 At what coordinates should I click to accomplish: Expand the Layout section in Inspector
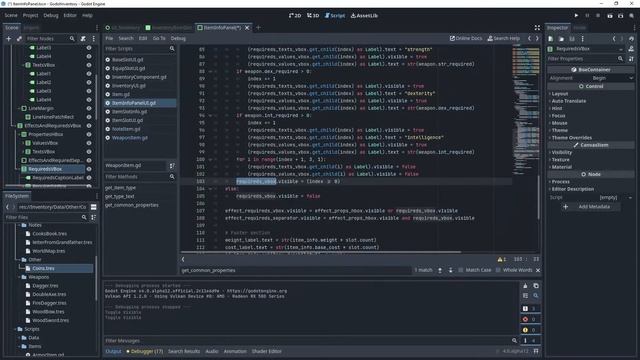click(560, 93)
